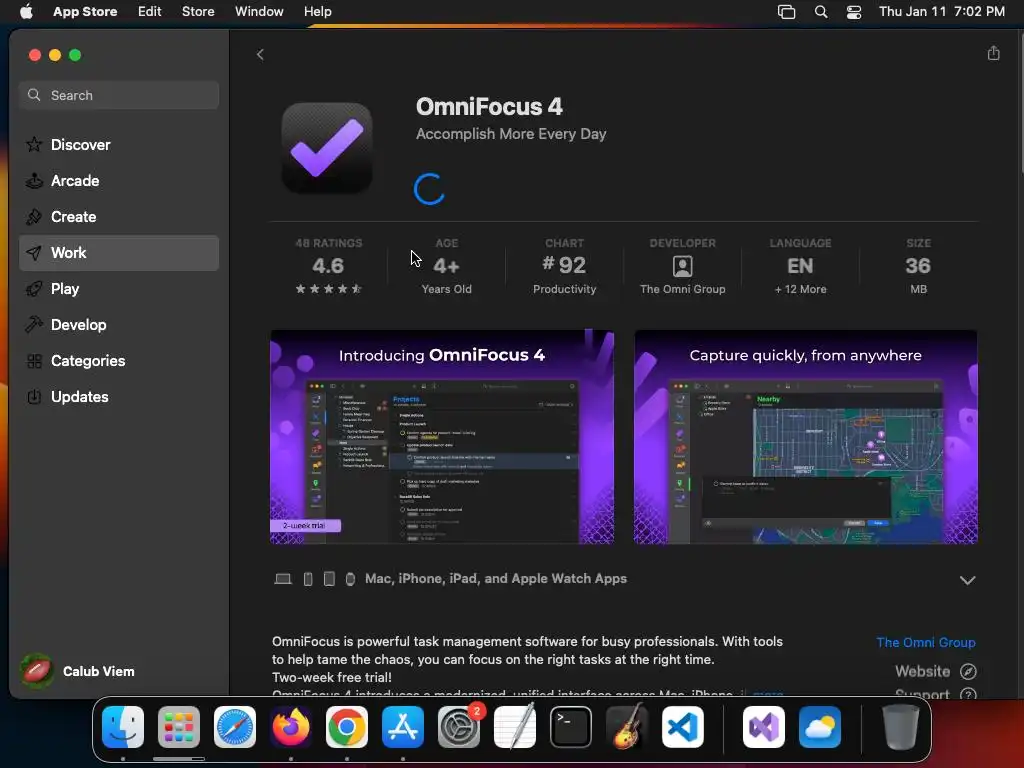Click the Website compass icon
This screenshot has width=1024, height=768.
968,671
